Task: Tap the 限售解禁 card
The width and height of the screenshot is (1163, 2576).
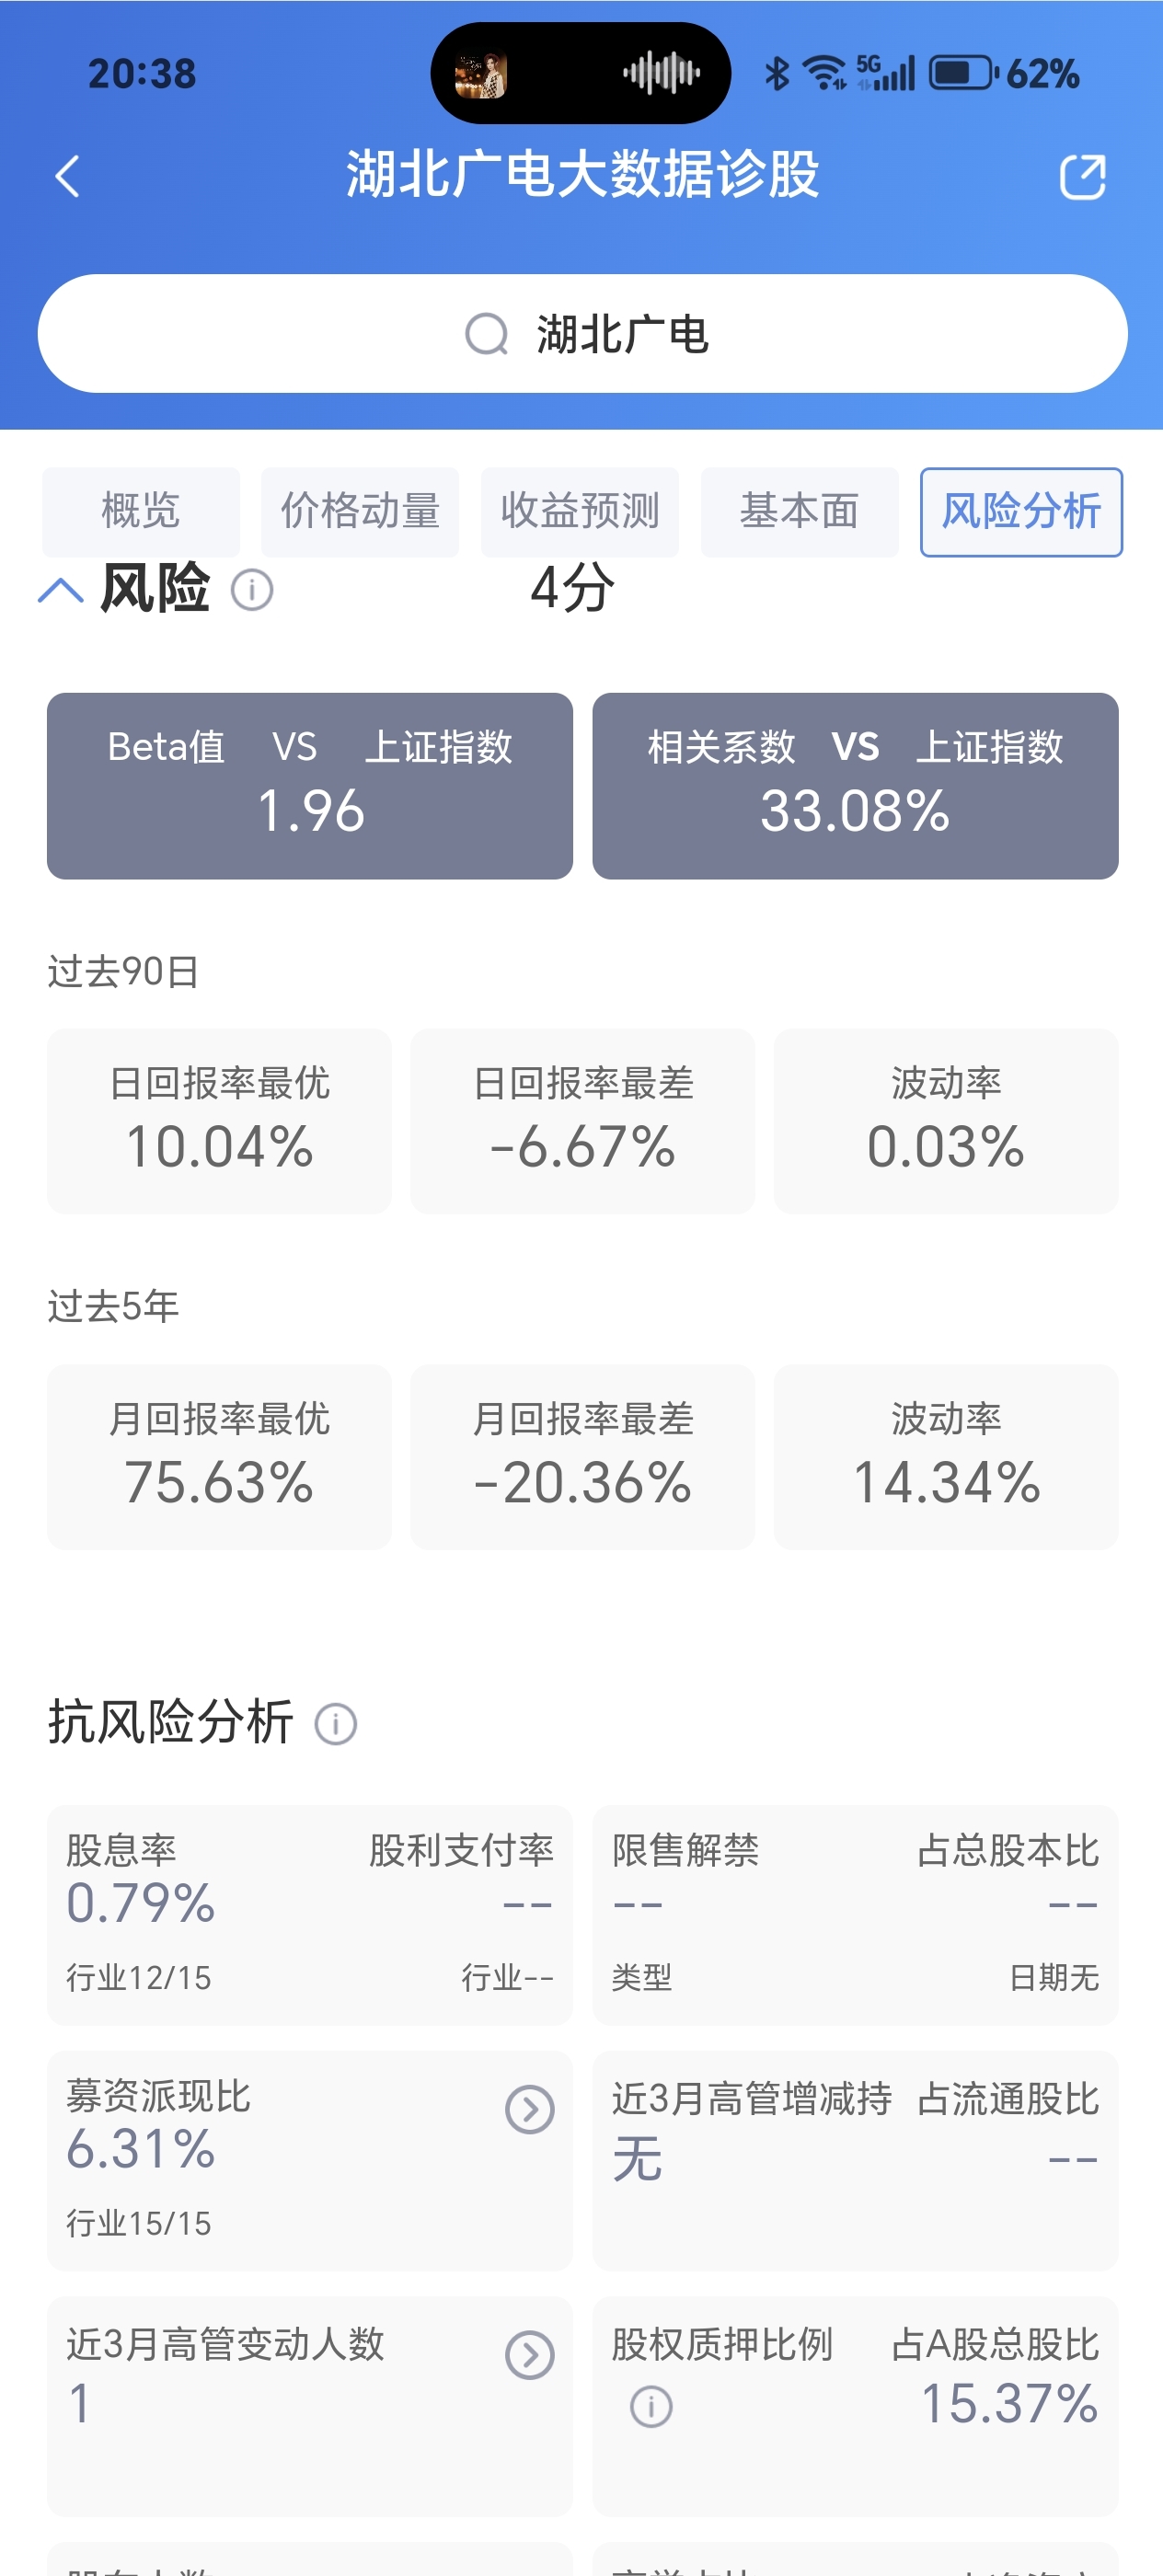Action: click(855, 1915)
